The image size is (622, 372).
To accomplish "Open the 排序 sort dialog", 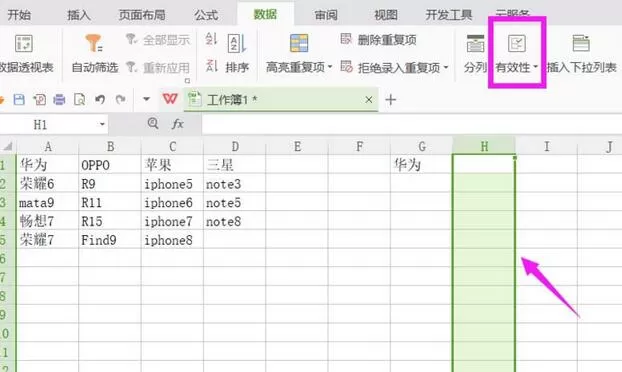I will pyautogui.click(x=237, y=54).
